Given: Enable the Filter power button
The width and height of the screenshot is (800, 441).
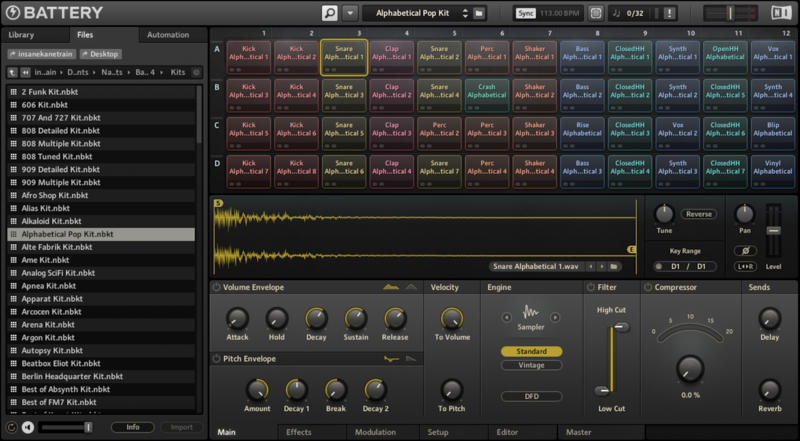Looking at the screenshot, I should pyautogui.click(x=590, y=288).
